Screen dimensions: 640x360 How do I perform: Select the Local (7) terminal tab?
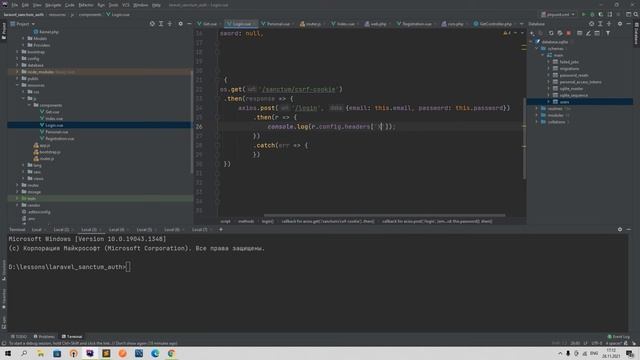click(200, 230)
